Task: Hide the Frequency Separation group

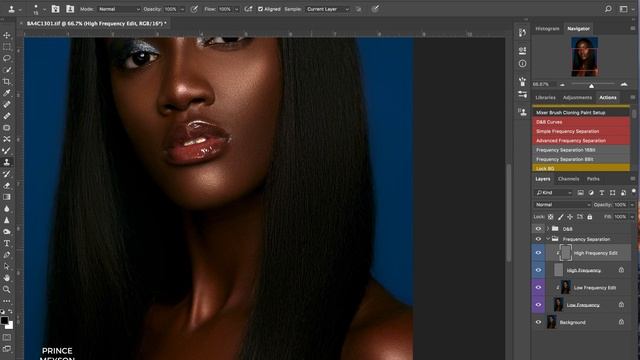Action: click(538, 239)
